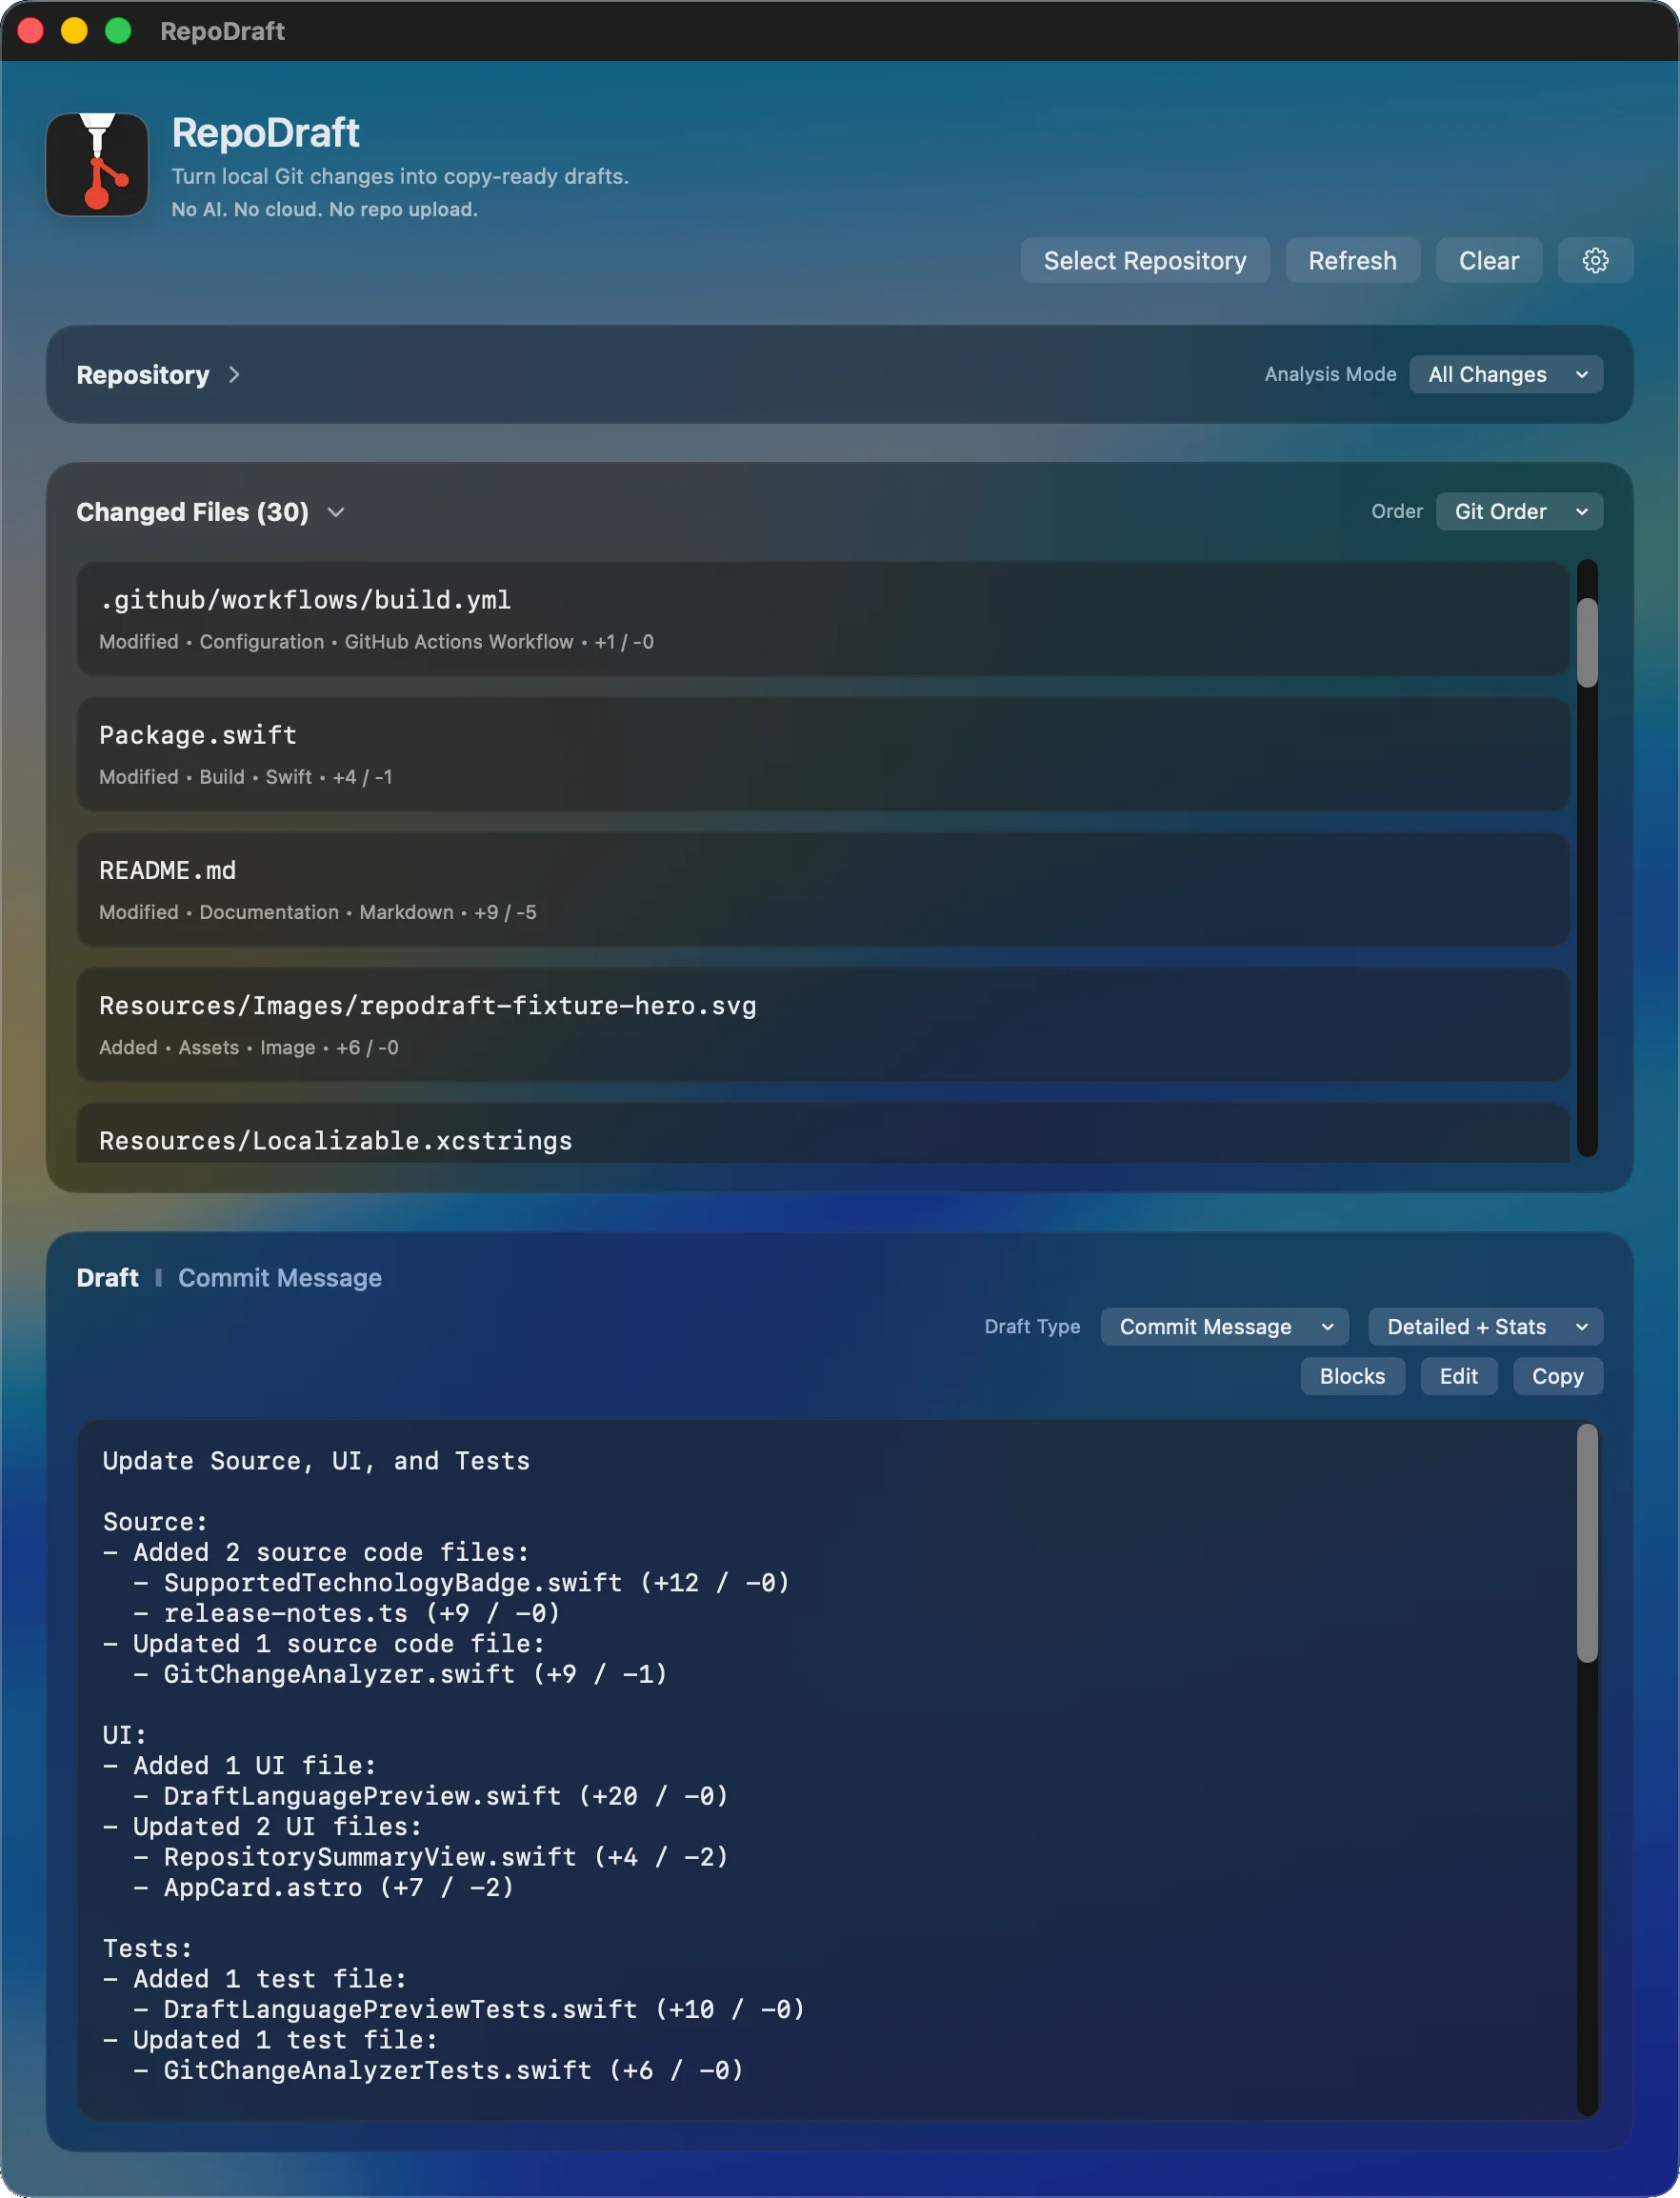Click the Select Repository button
The width and height of the screenshot is (1680, 2198).
point(1145,260)
